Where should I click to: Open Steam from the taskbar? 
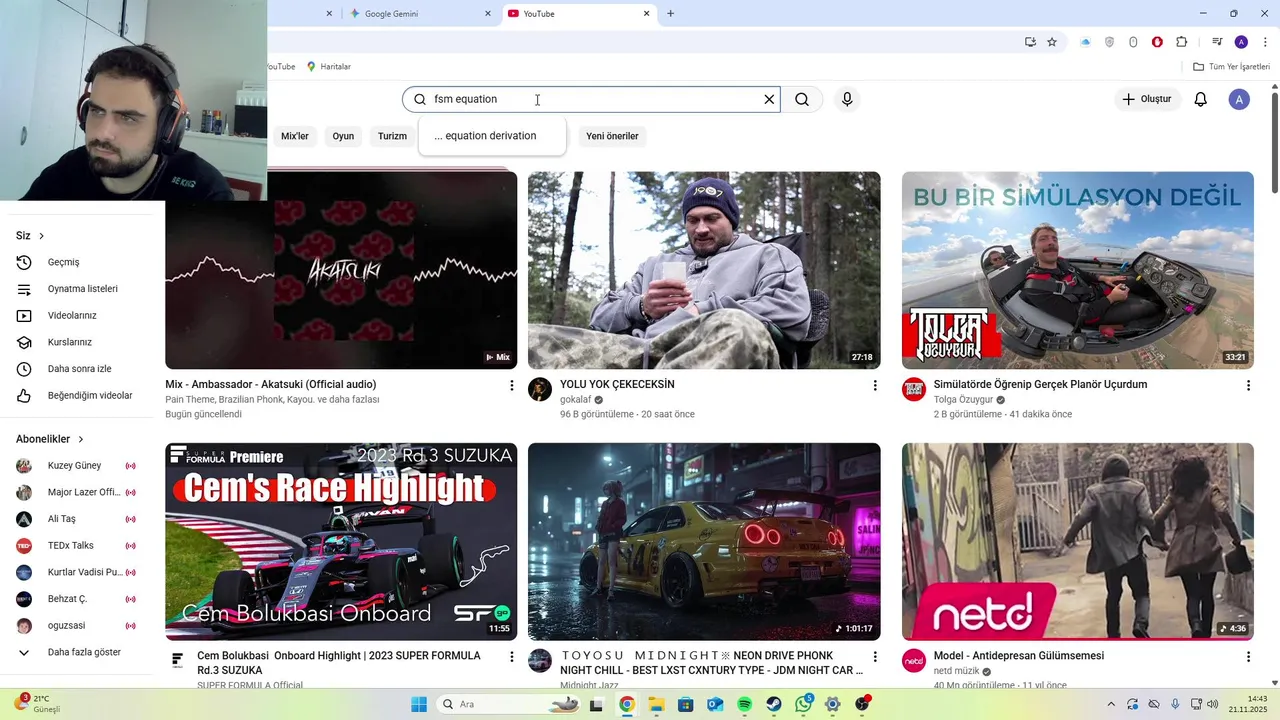(774, 704)
